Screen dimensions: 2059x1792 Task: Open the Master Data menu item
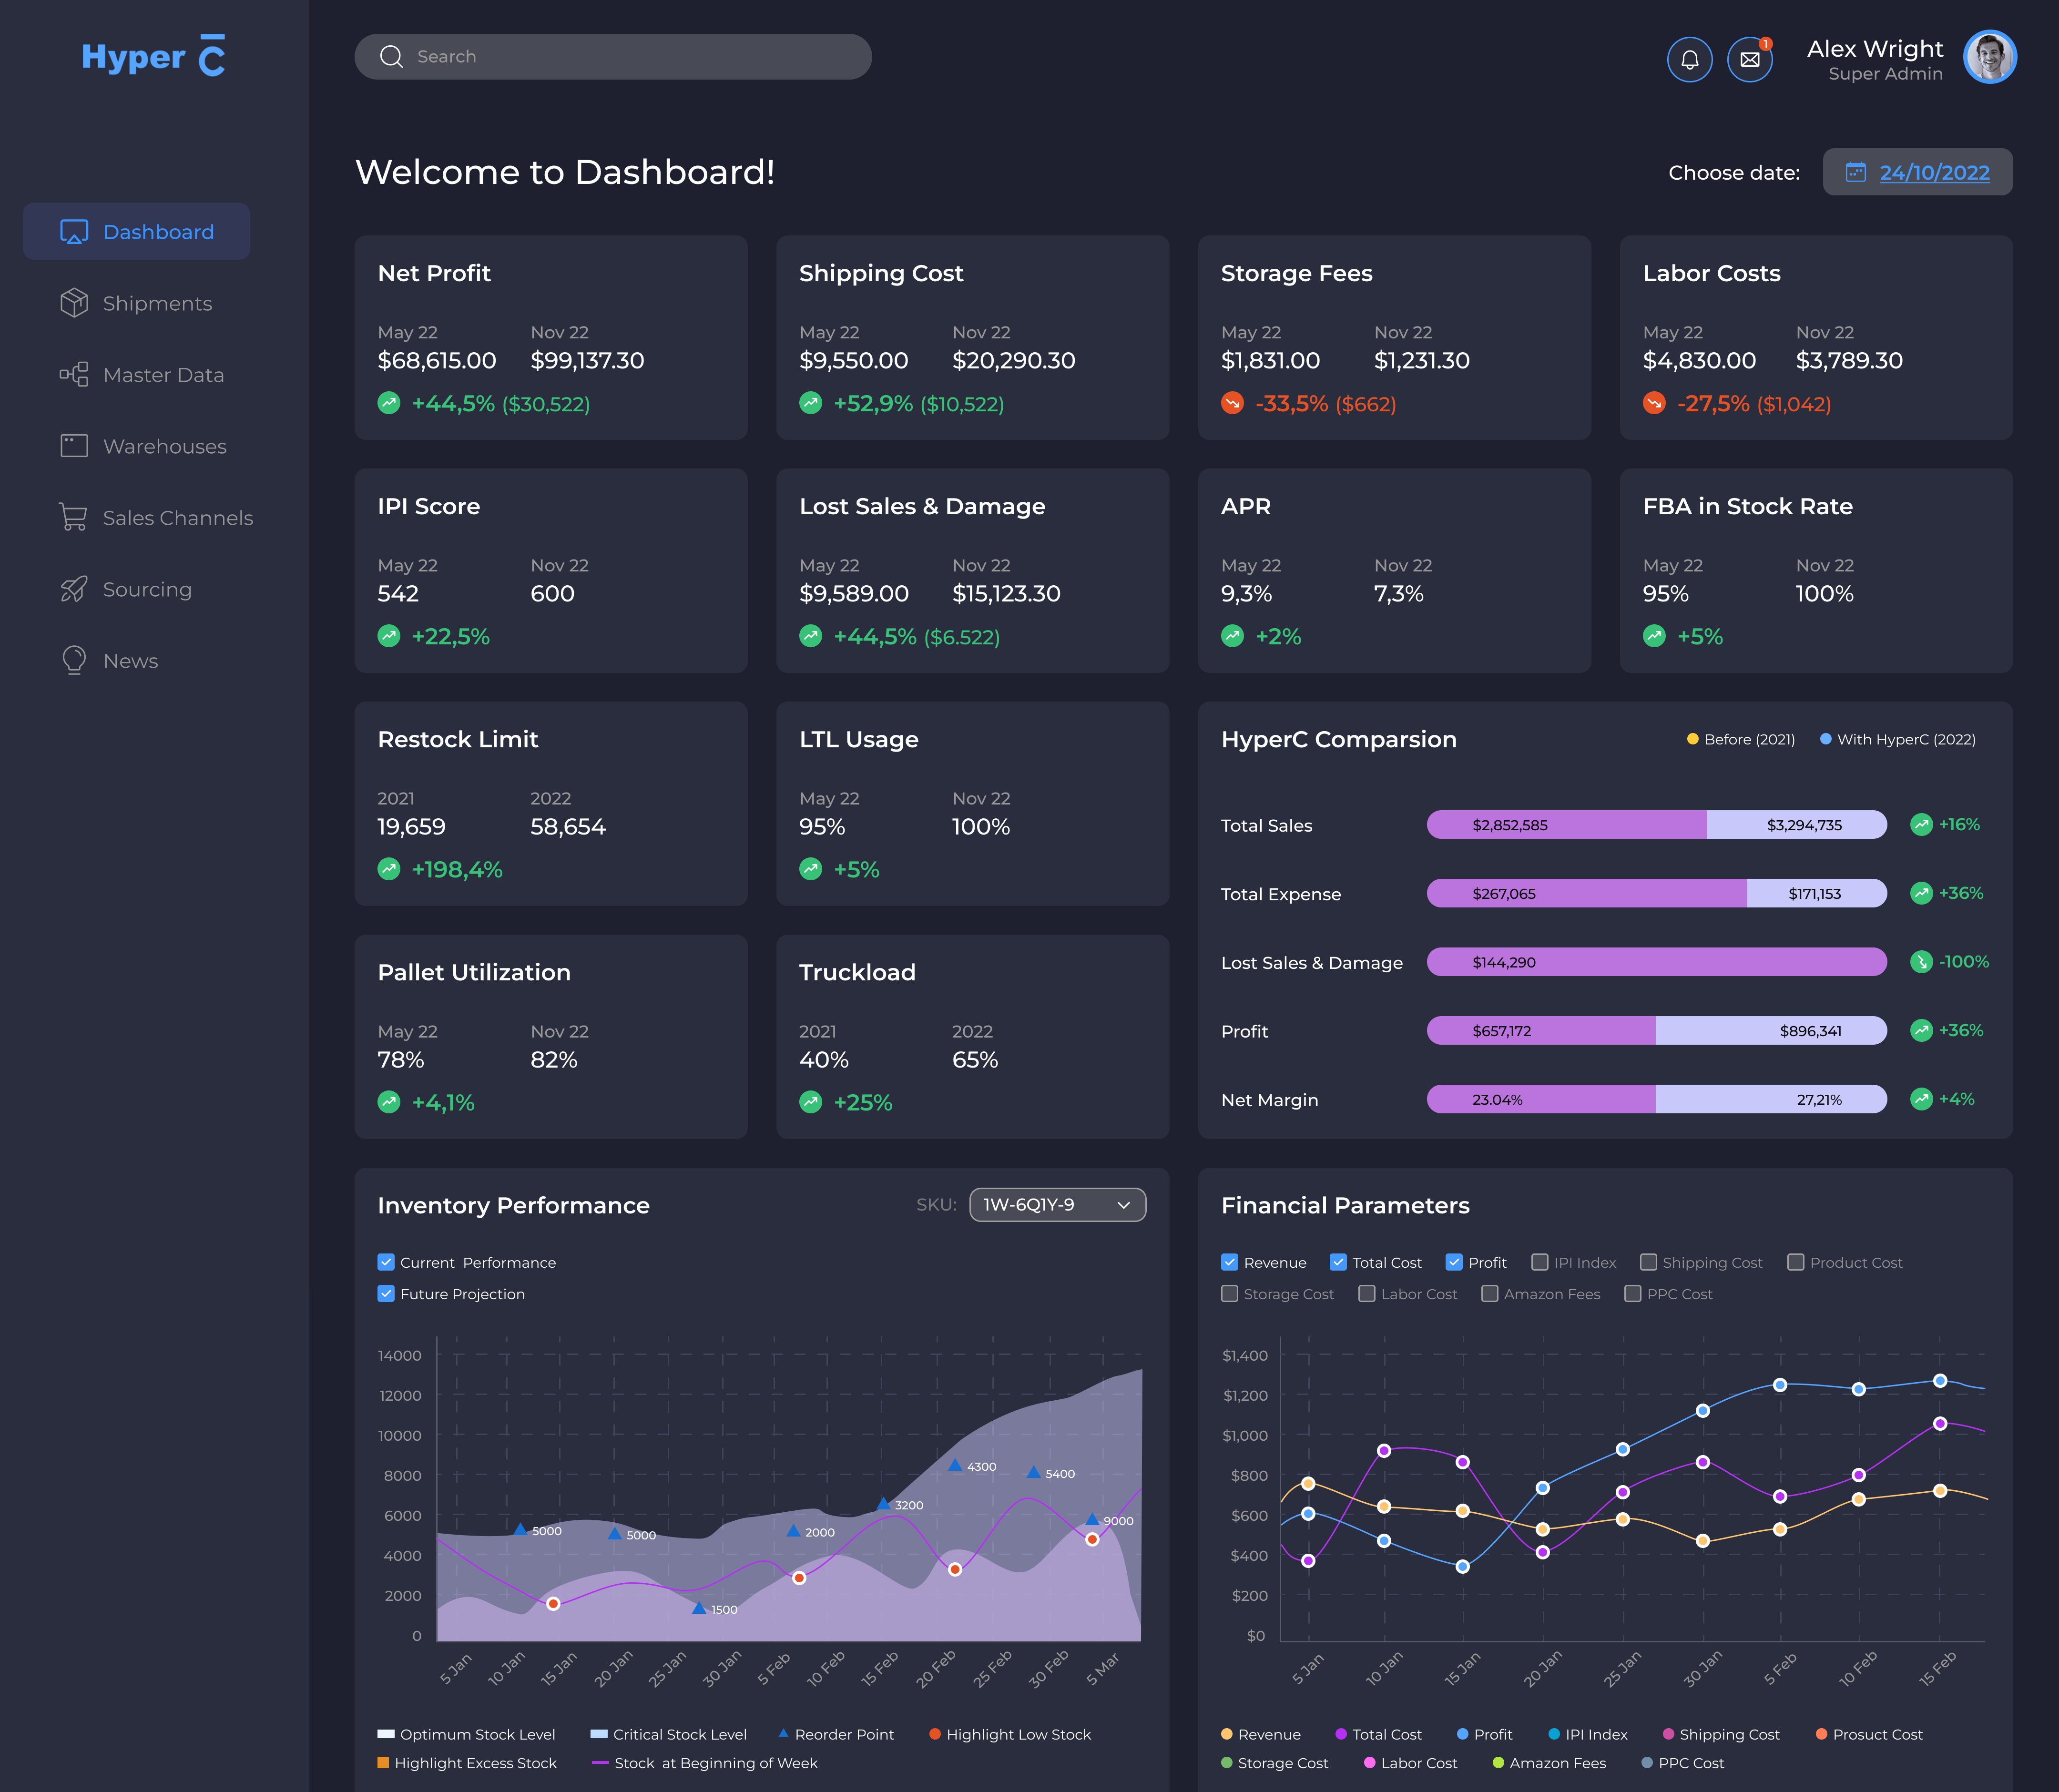pos(163,375)
